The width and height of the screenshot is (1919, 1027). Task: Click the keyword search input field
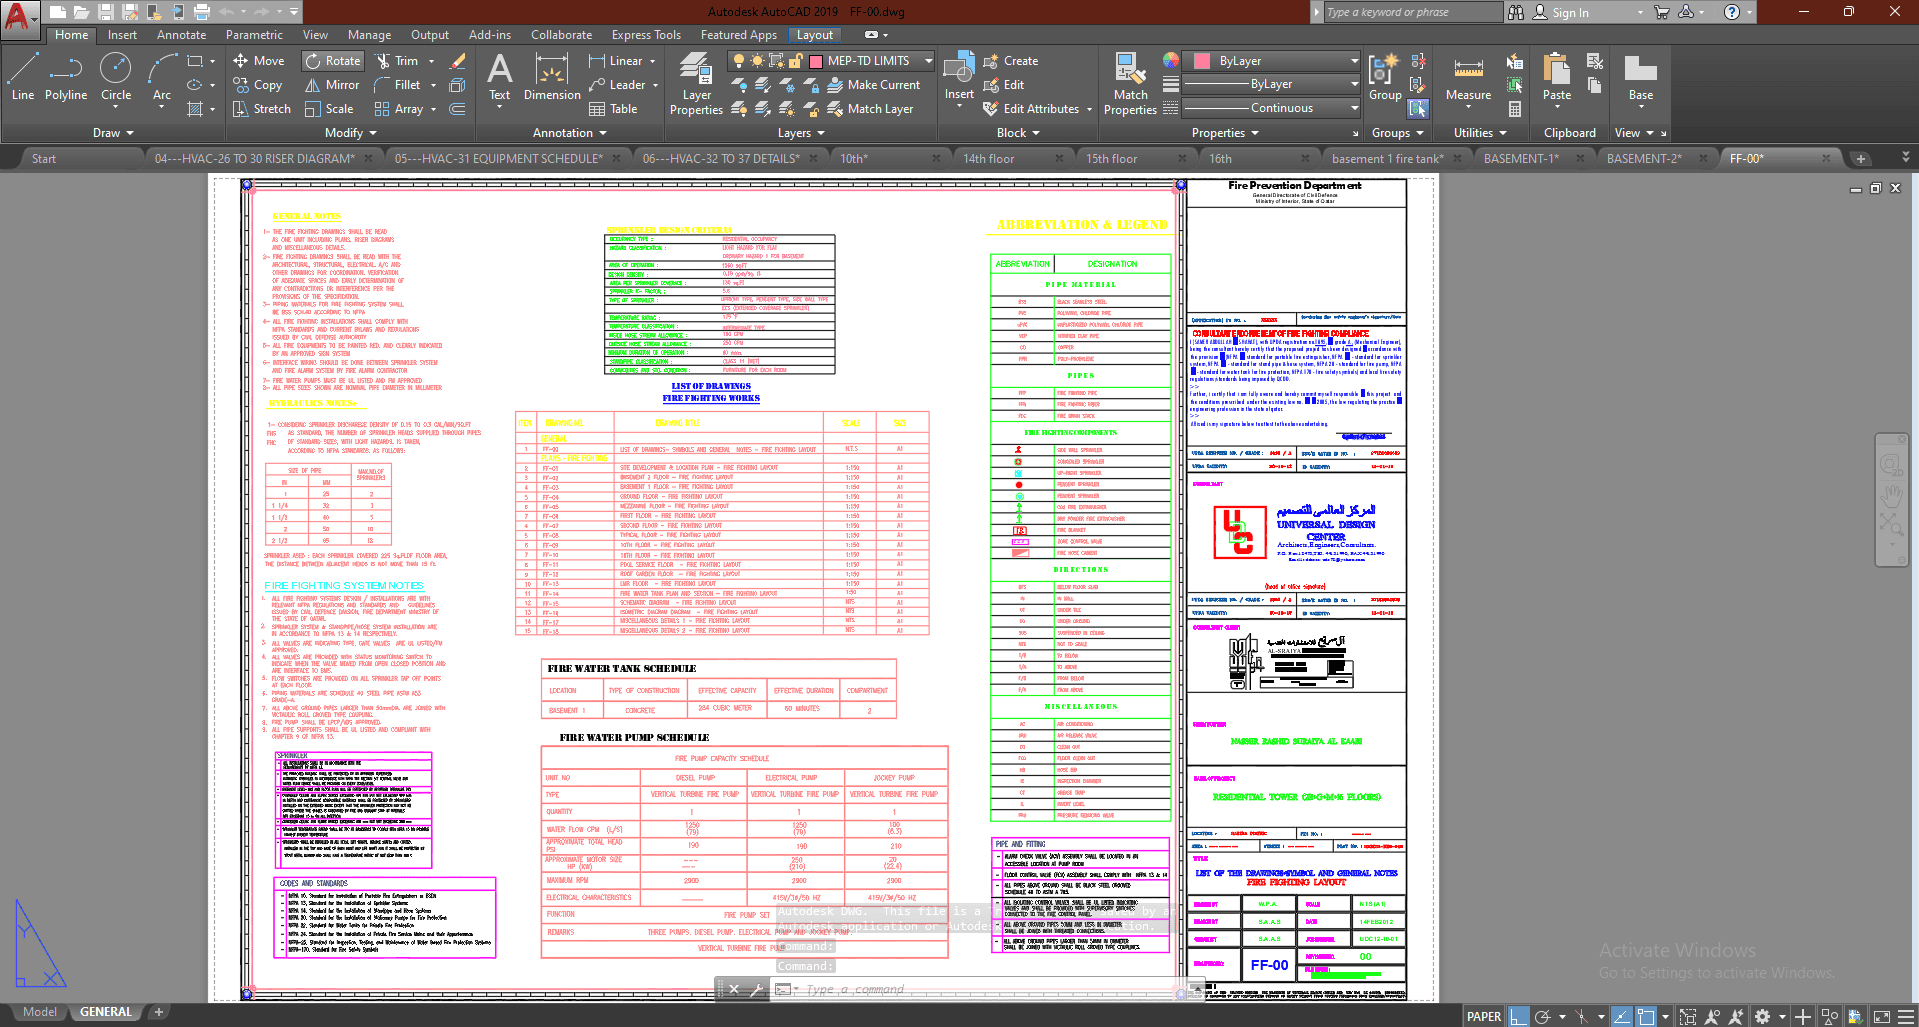click(x=1412, y=12)
